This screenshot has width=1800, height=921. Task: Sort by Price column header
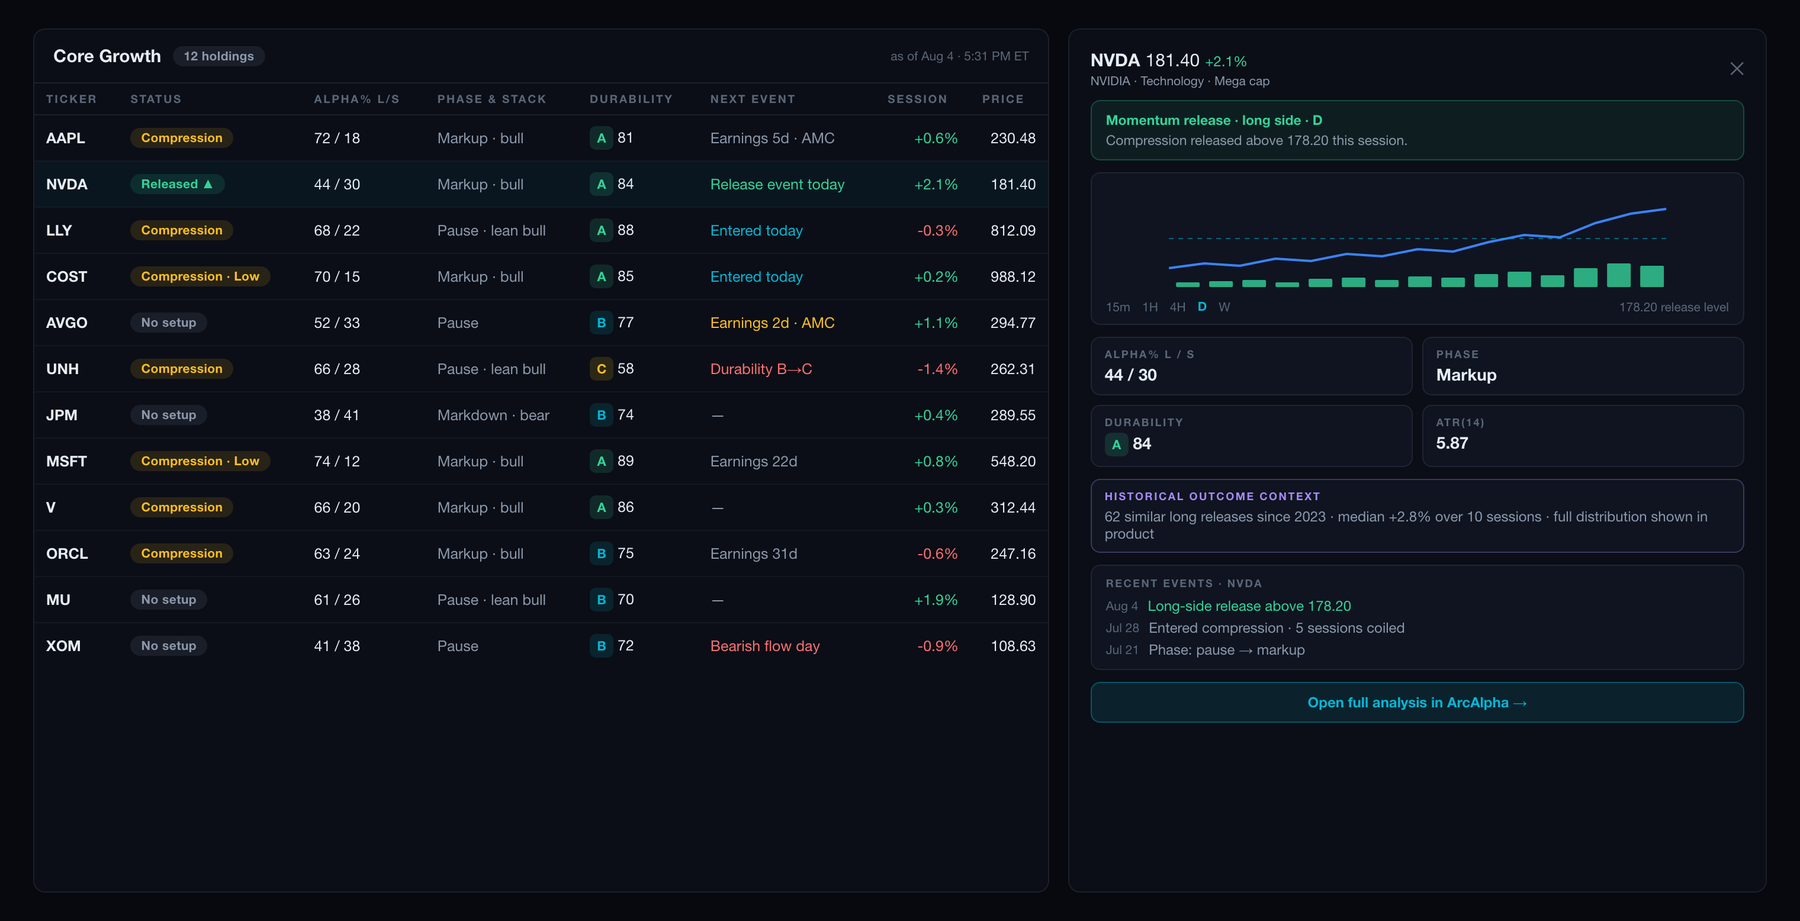pyautogui.click(x=1003, y=99)
